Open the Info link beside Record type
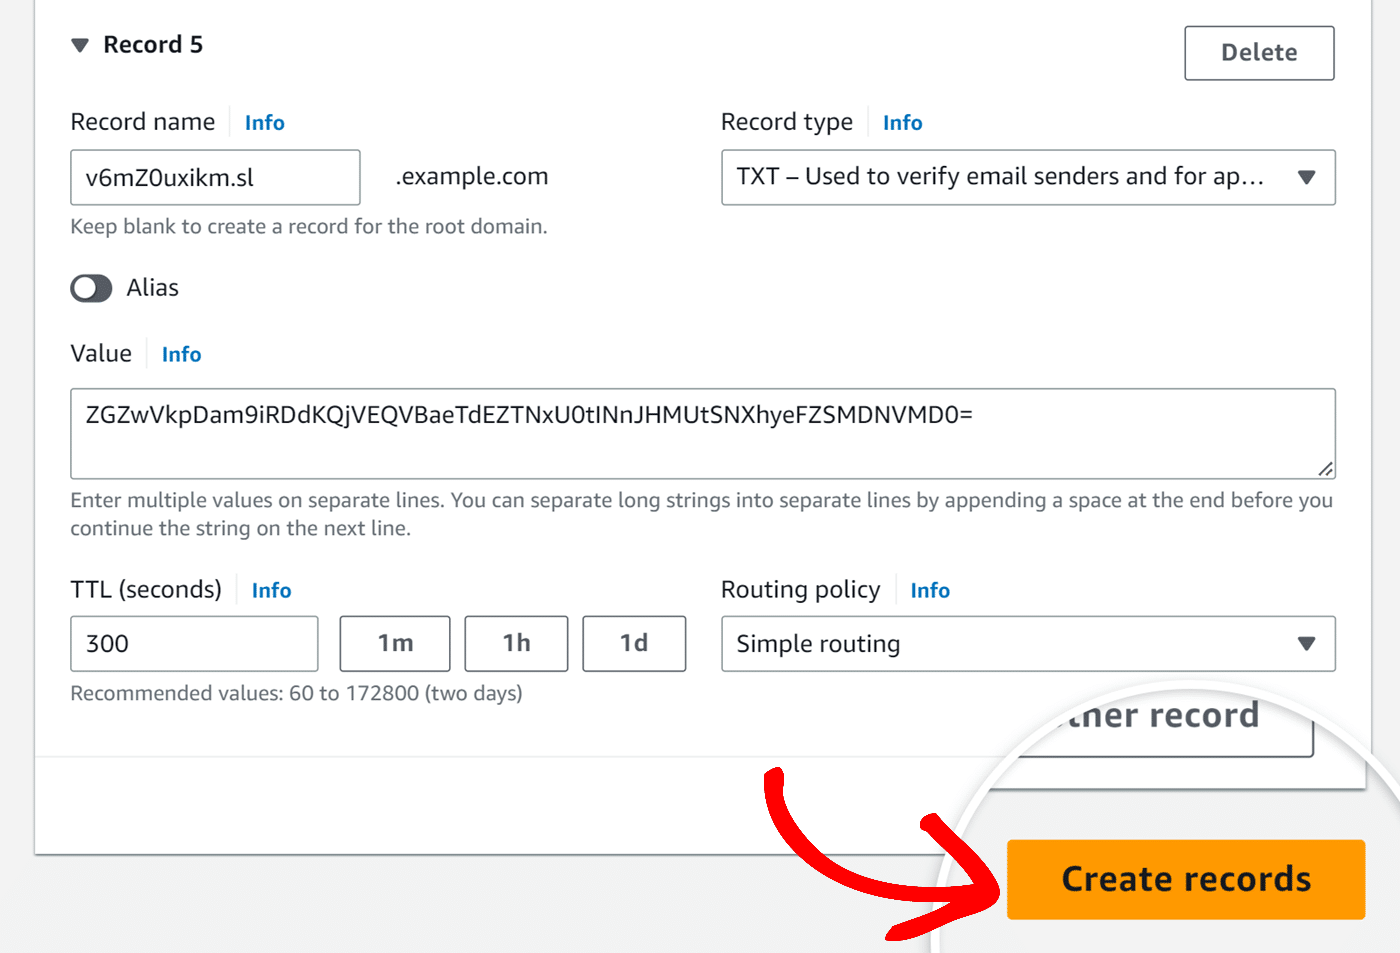Viewport: 1400px width, 953px height. point(902,122)
